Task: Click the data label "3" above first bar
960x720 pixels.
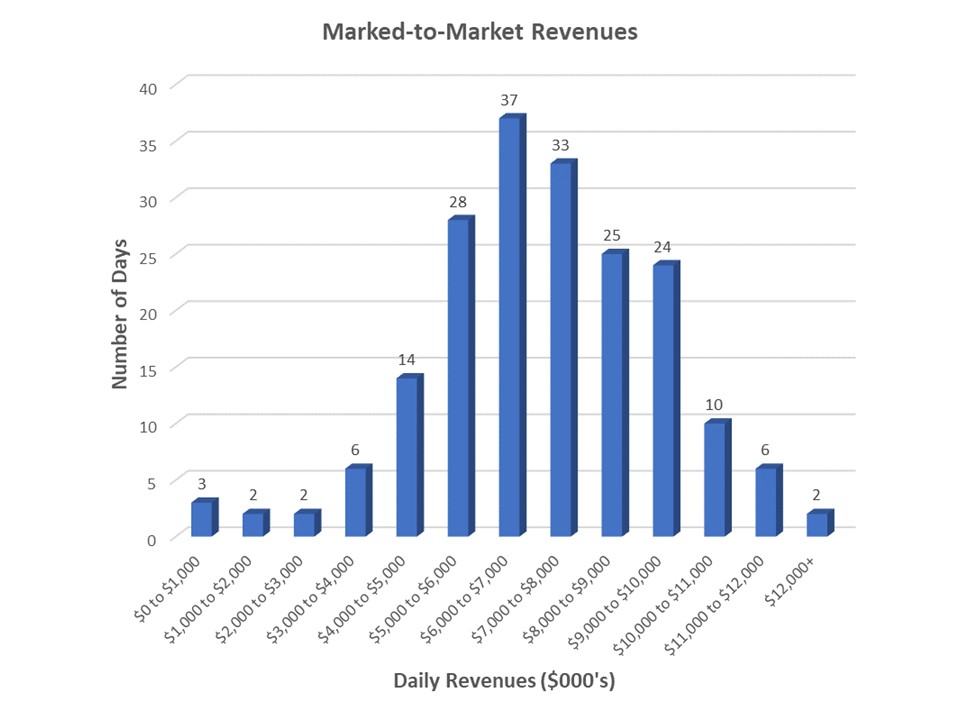Action: point(201,484)
